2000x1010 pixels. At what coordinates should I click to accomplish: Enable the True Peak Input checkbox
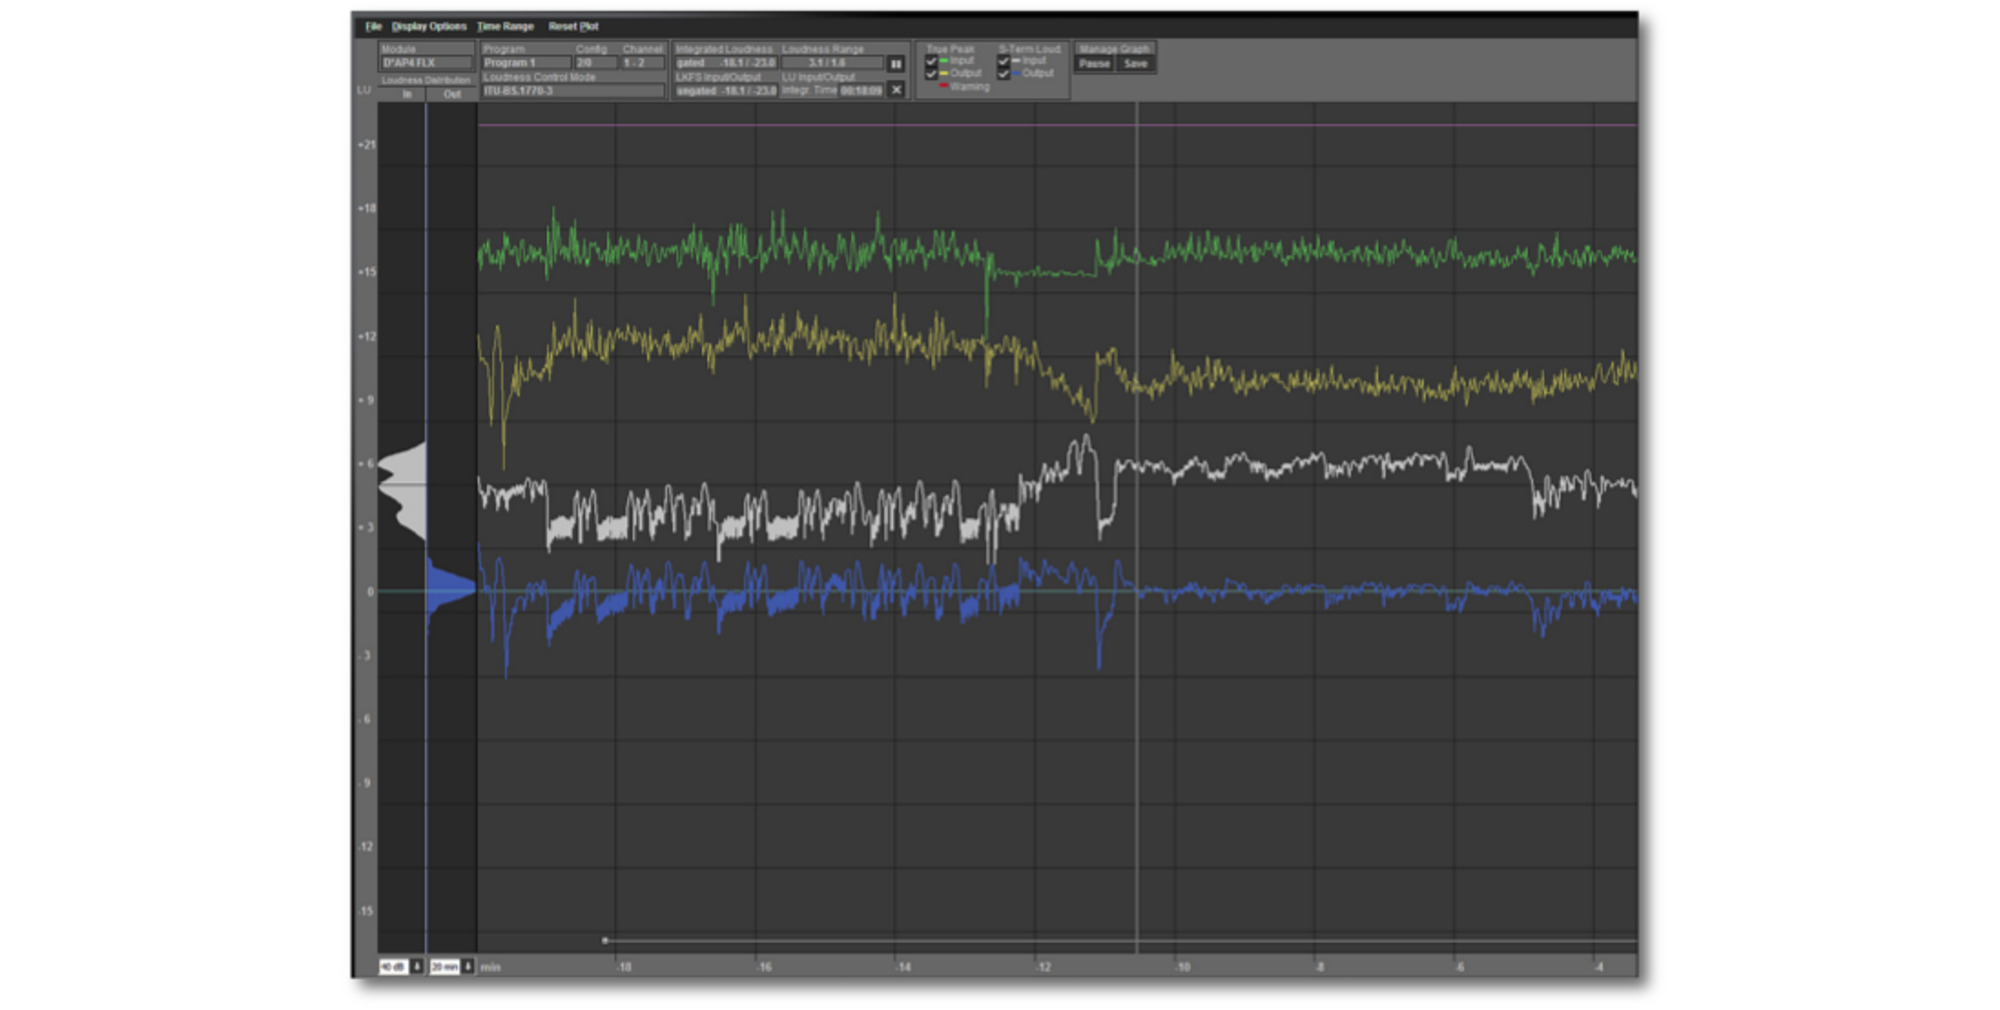pos(931,61)
